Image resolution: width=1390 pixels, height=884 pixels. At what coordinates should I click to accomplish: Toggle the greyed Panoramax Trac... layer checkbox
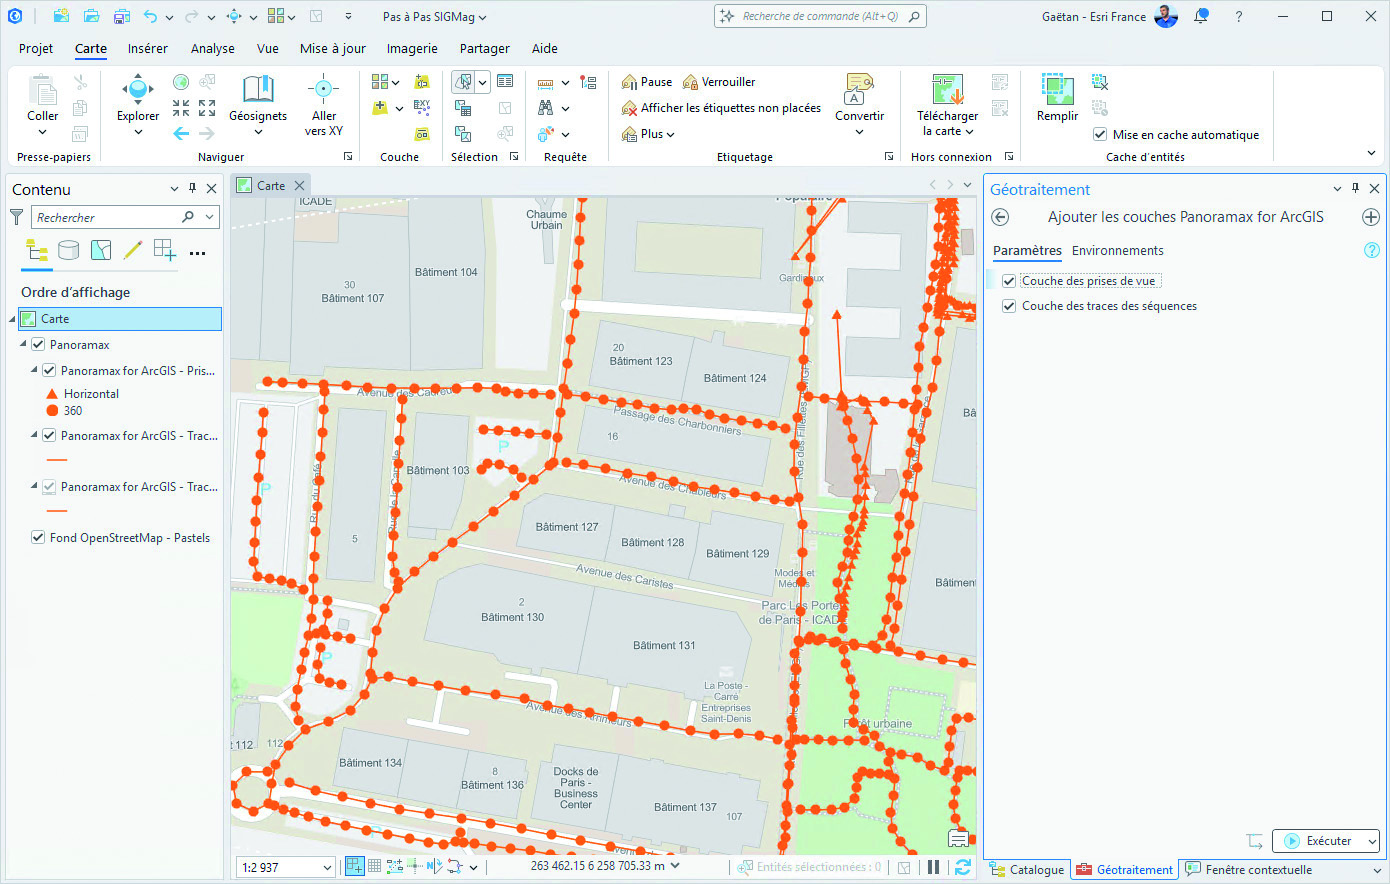tap(49, 487)
